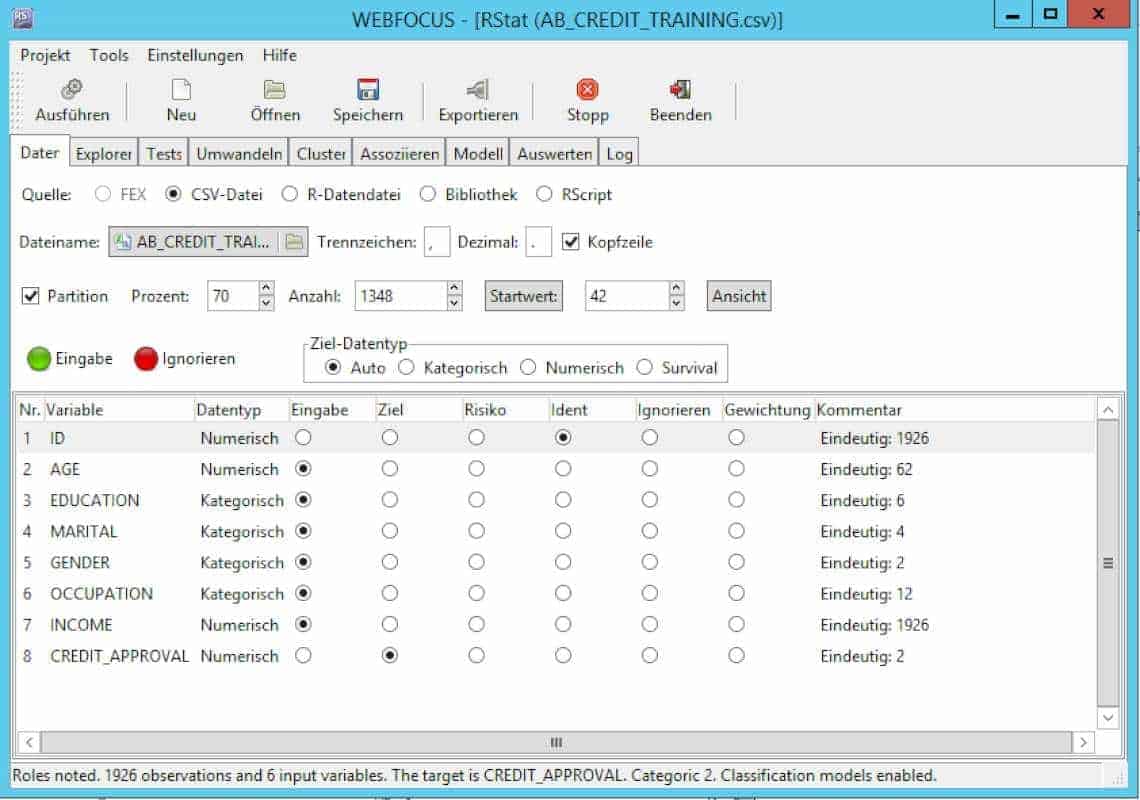Click the OCCUPATION variable name
The image size is (1140, 800).
pos(101,594)
